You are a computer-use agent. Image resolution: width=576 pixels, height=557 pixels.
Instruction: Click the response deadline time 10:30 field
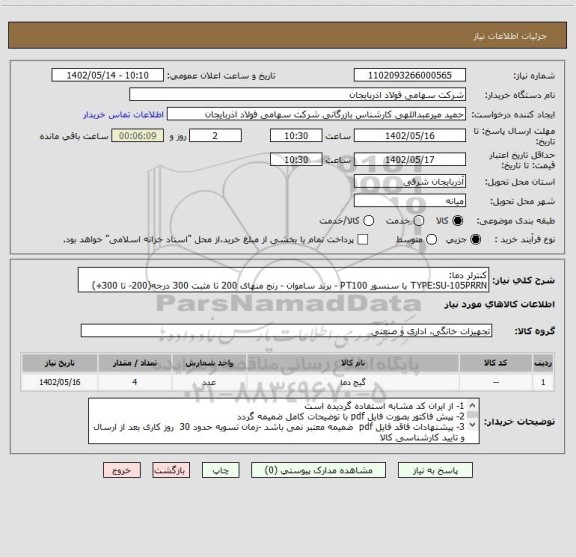[x=296, y=136]
